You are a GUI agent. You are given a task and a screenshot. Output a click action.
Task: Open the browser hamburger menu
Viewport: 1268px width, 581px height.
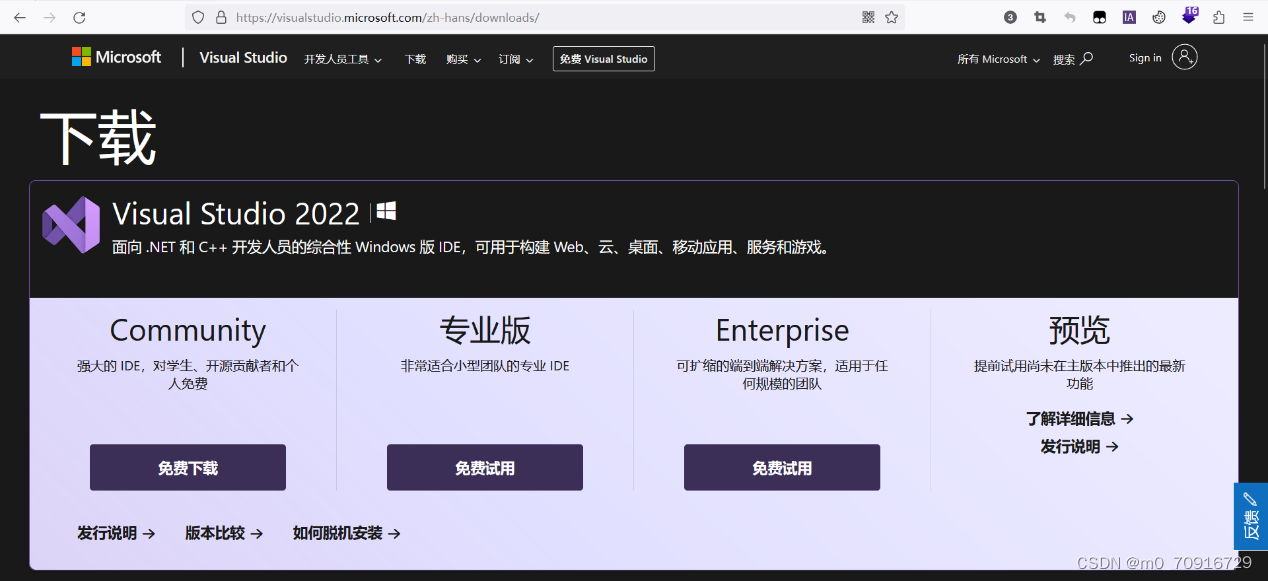[1248, 17]
